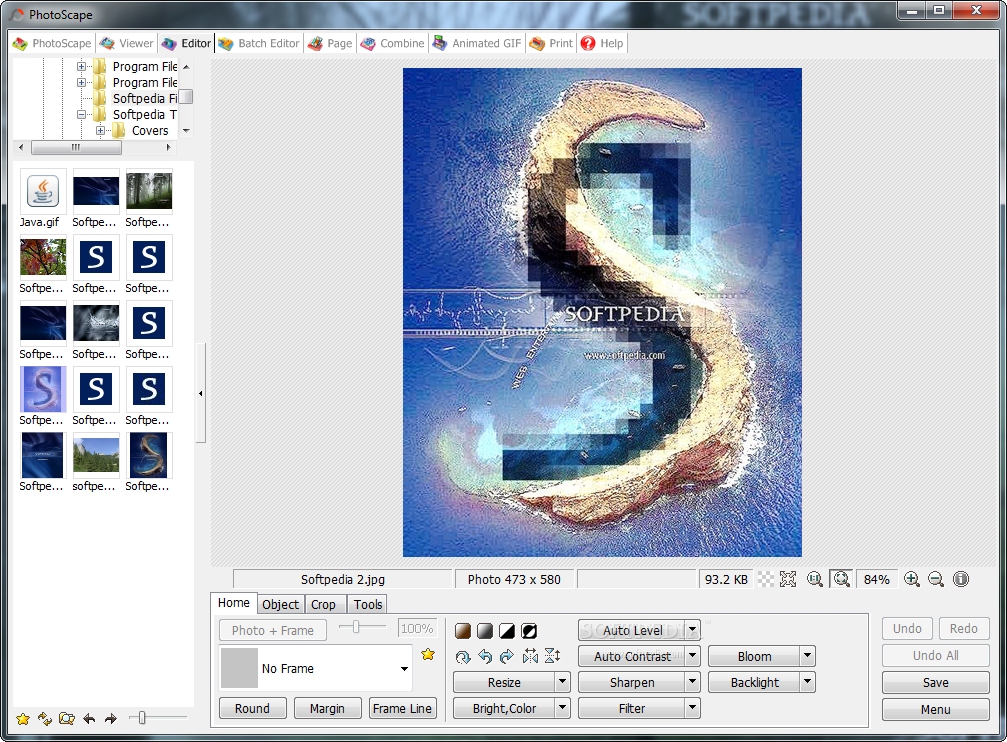1007x742 pixels.
Task: Open the Auto Contrast dropdown arrow
Action: 692,656
